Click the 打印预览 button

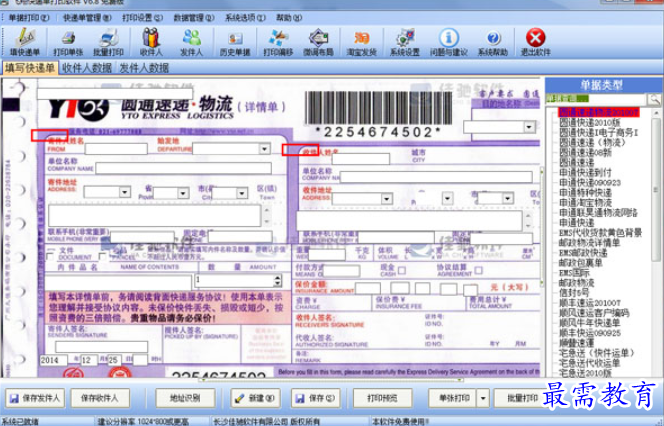click(382, 398)
